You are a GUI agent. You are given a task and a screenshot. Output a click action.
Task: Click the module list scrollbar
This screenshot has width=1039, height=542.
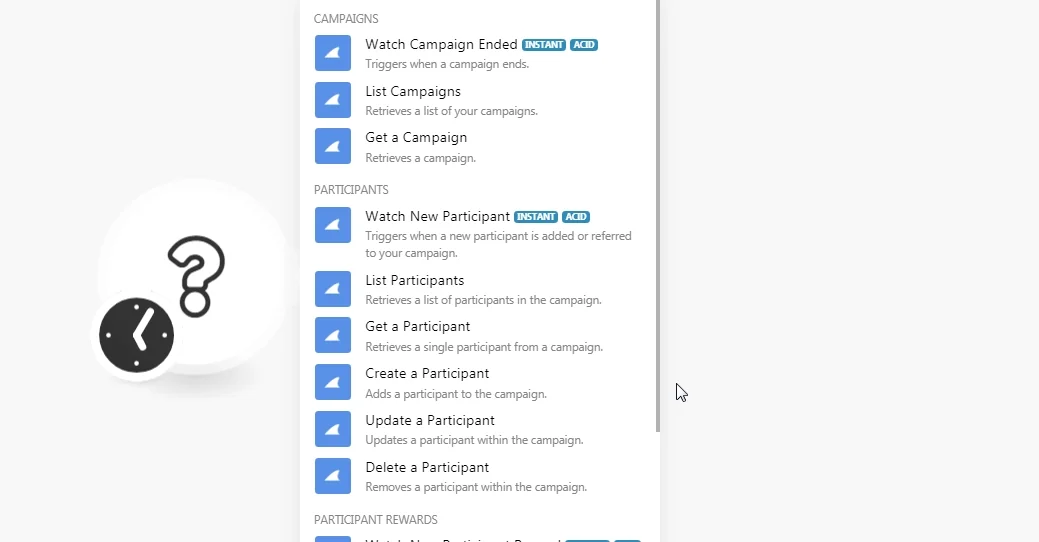coord(657,216)
